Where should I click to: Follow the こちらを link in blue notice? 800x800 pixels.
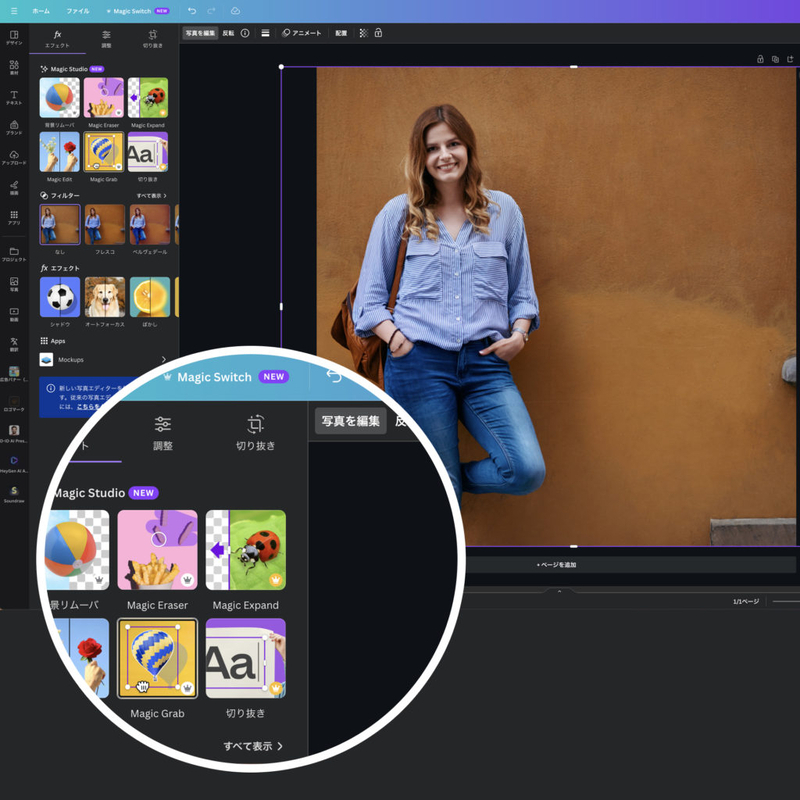tap(89, 407)
